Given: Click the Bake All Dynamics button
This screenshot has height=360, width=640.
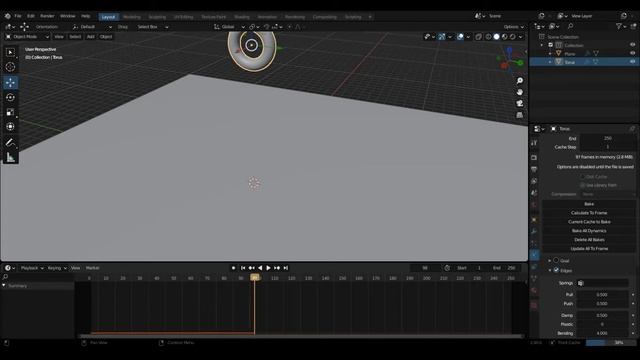Looking at the screenshot, I should click(x=589, y=231).
